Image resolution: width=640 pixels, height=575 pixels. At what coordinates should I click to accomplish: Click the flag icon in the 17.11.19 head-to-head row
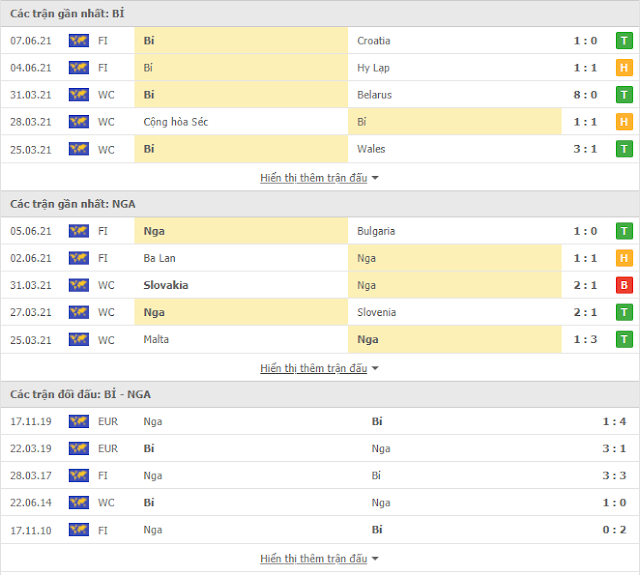79,422
